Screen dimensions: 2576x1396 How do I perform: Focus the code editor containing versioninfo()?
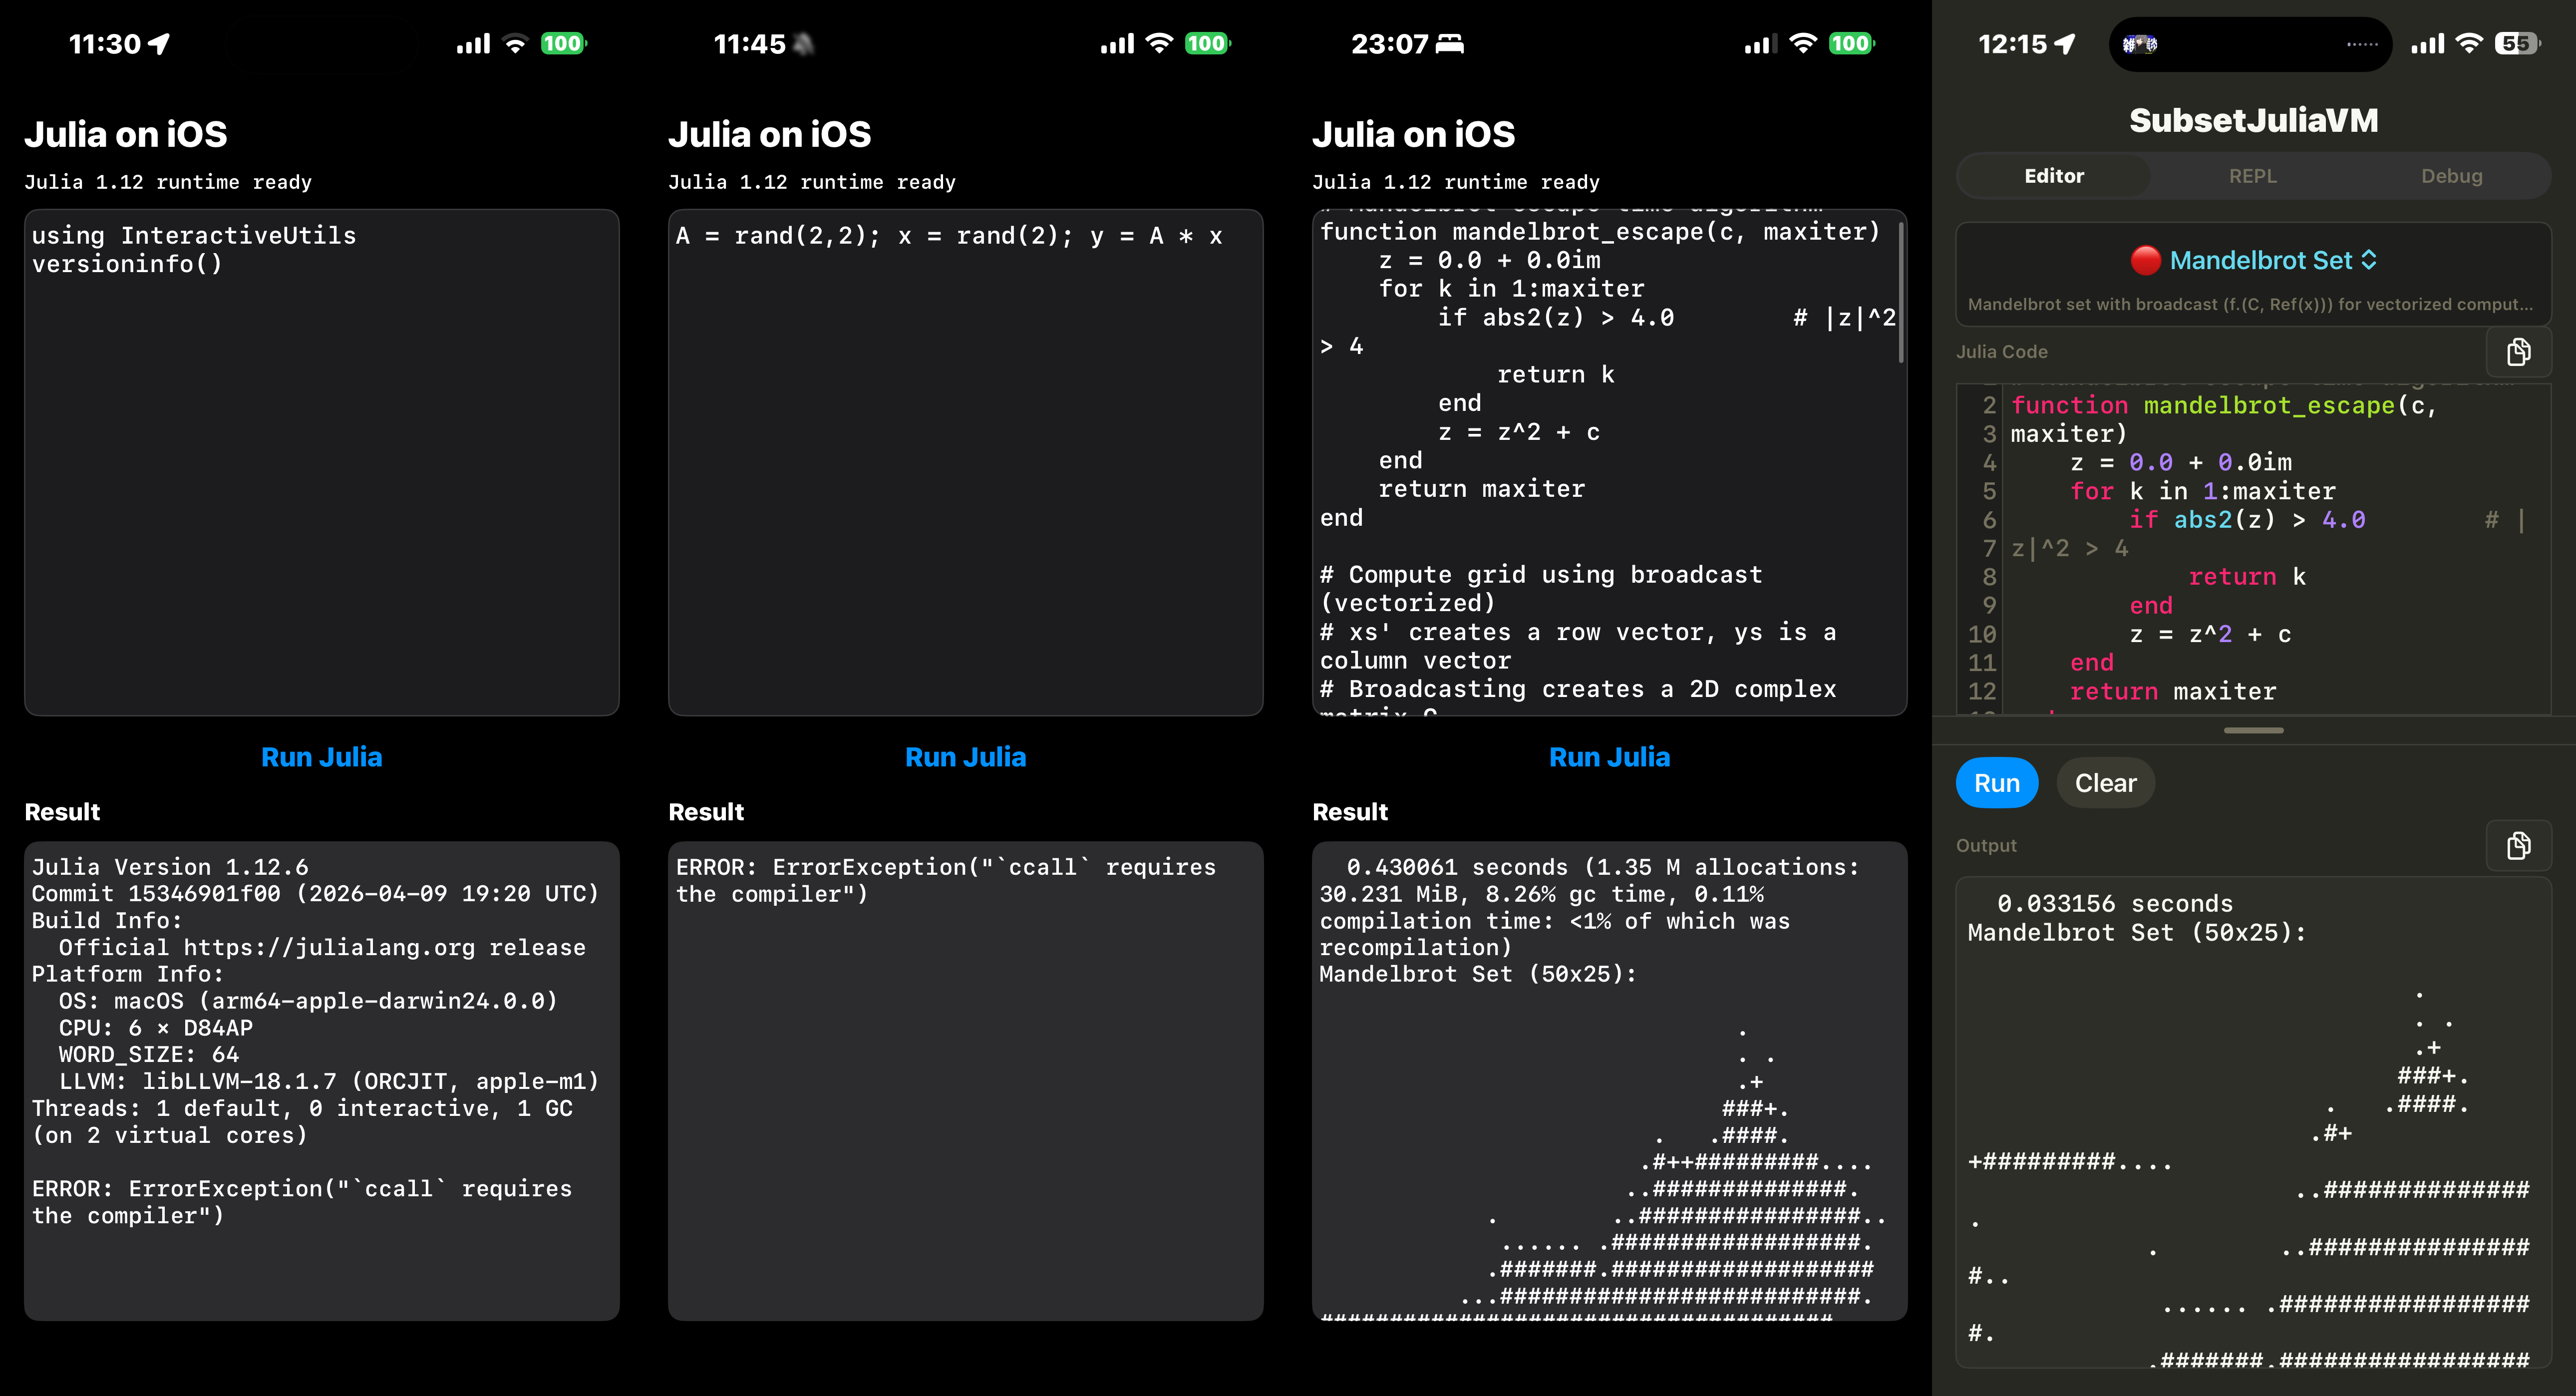point(322,462)
